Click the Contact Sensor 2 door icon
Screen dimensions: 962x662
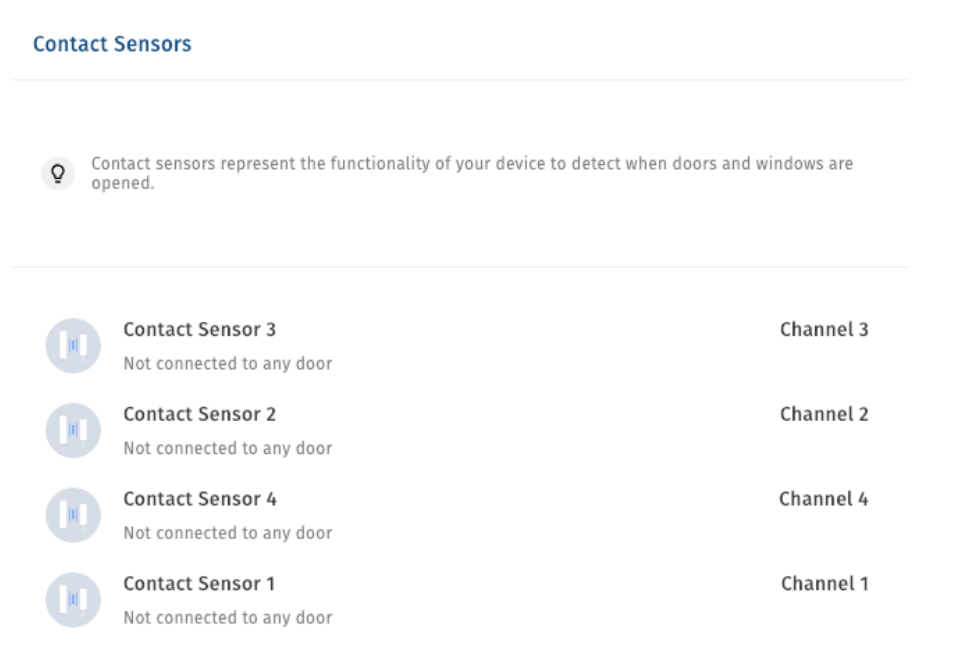pyautogui.click(x=73, y=430)
